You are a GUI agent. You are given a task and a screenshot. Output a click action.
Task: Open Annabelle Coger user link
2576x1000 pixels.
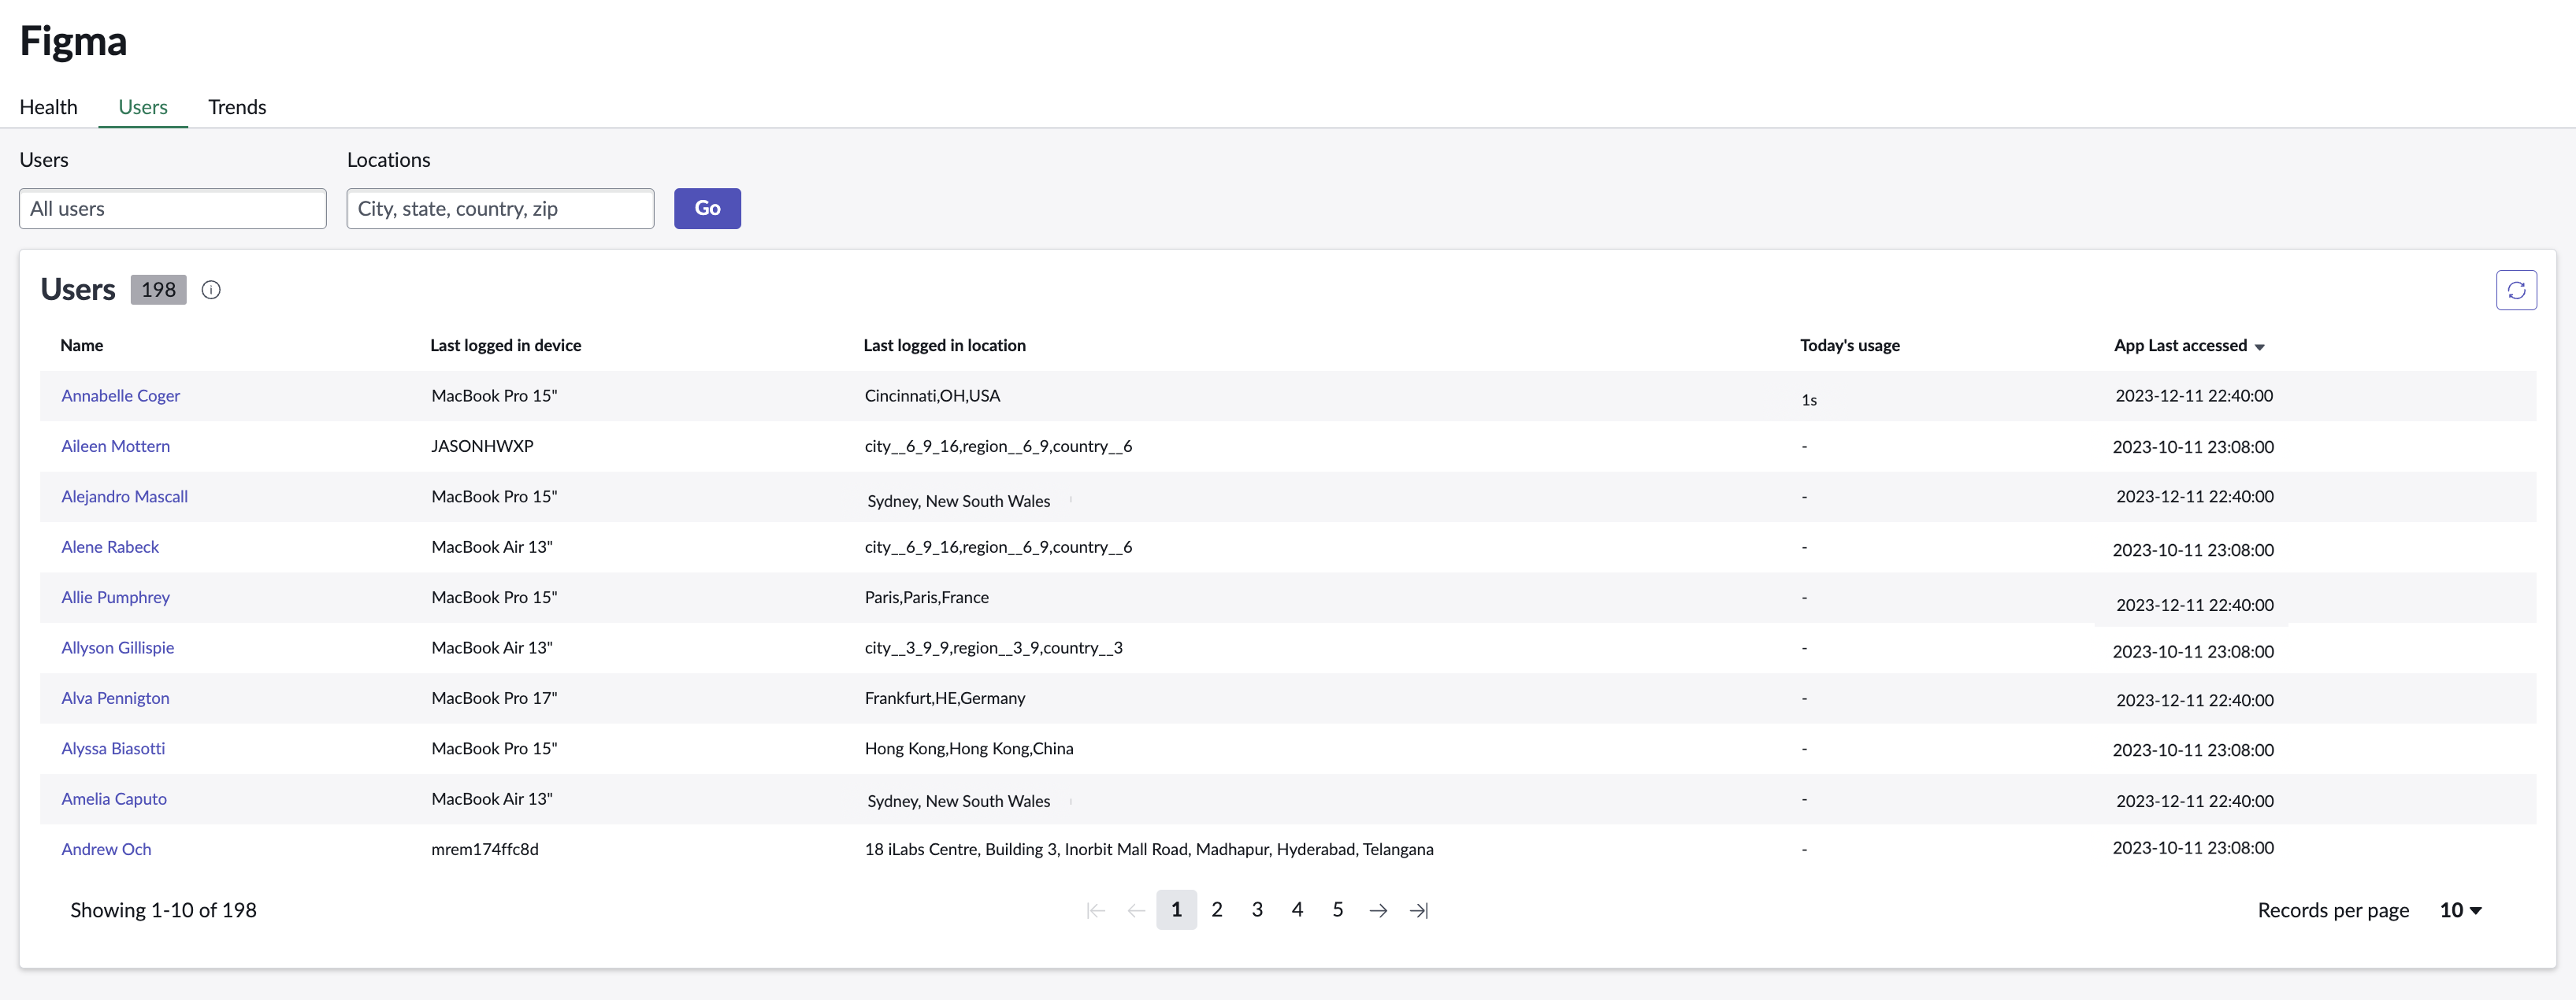coord(121,396)
